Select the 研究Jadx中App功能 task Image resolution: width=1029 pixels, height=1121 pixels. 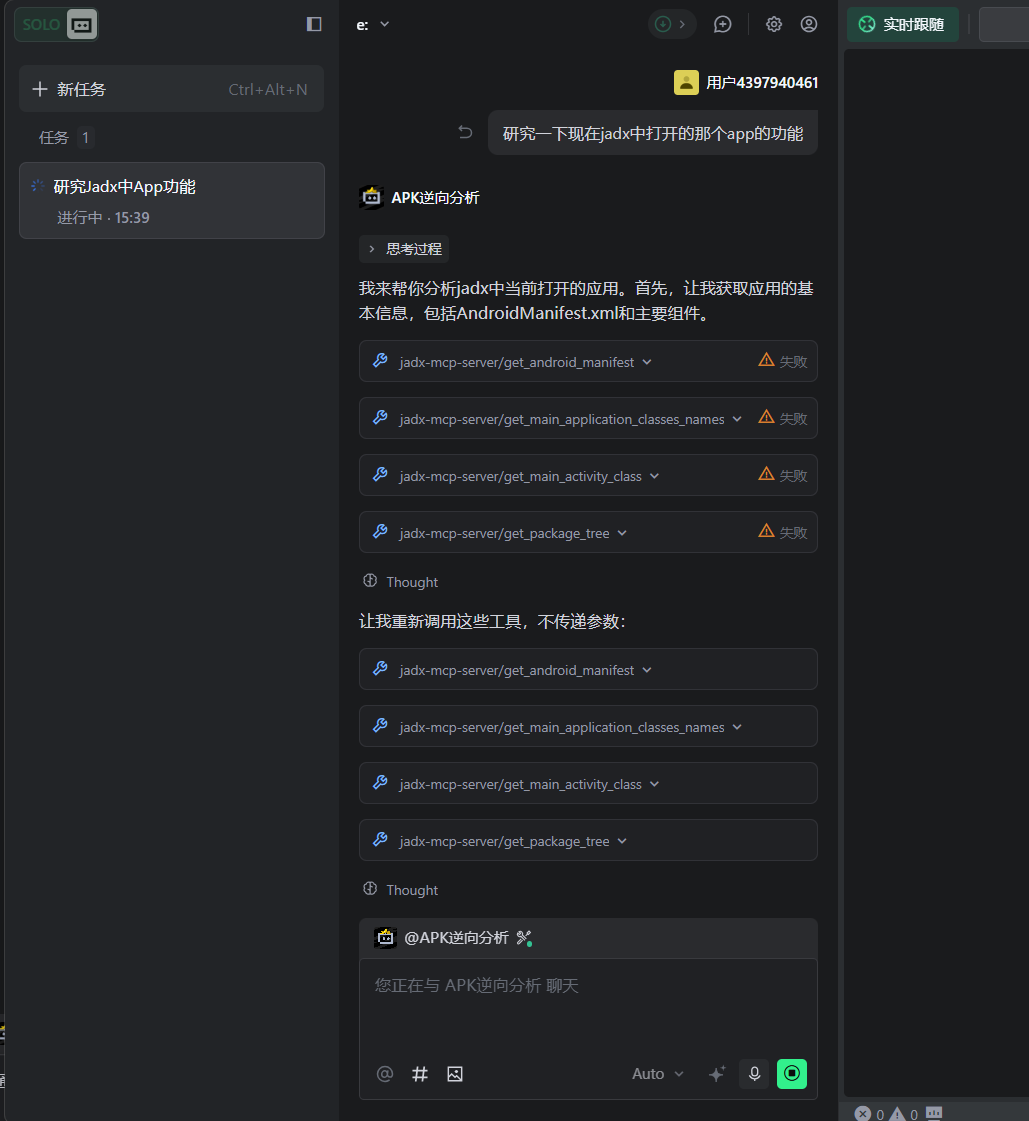[x=172, y=201]
